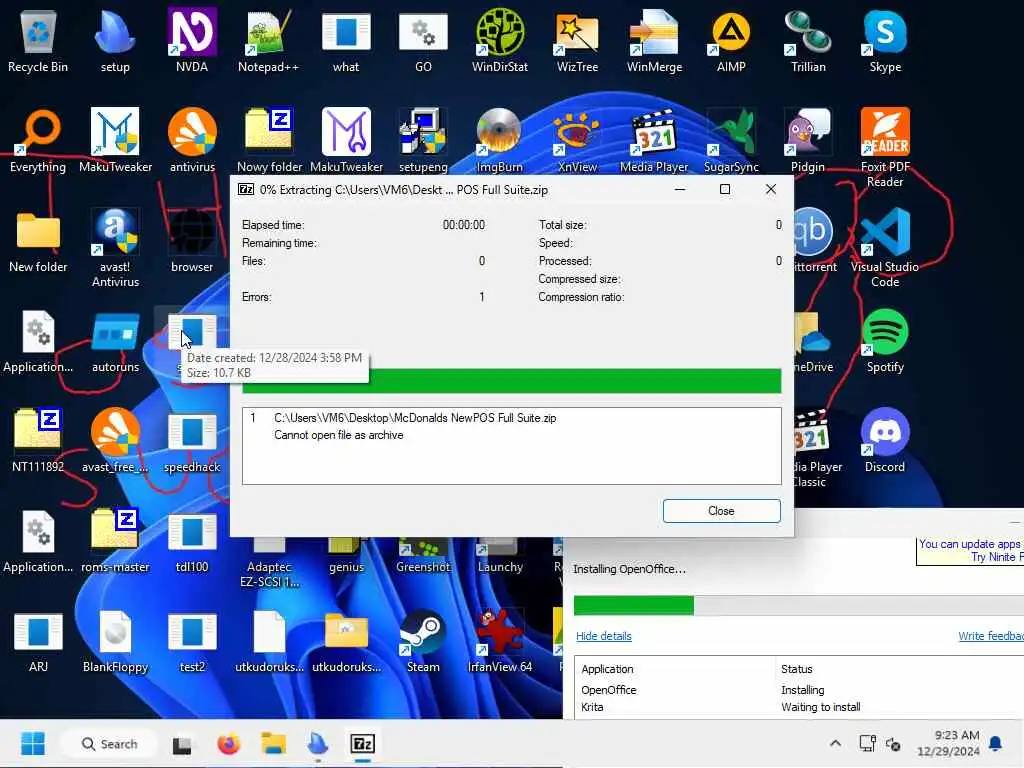Launch Spotify from the desktop

point(885,341)
